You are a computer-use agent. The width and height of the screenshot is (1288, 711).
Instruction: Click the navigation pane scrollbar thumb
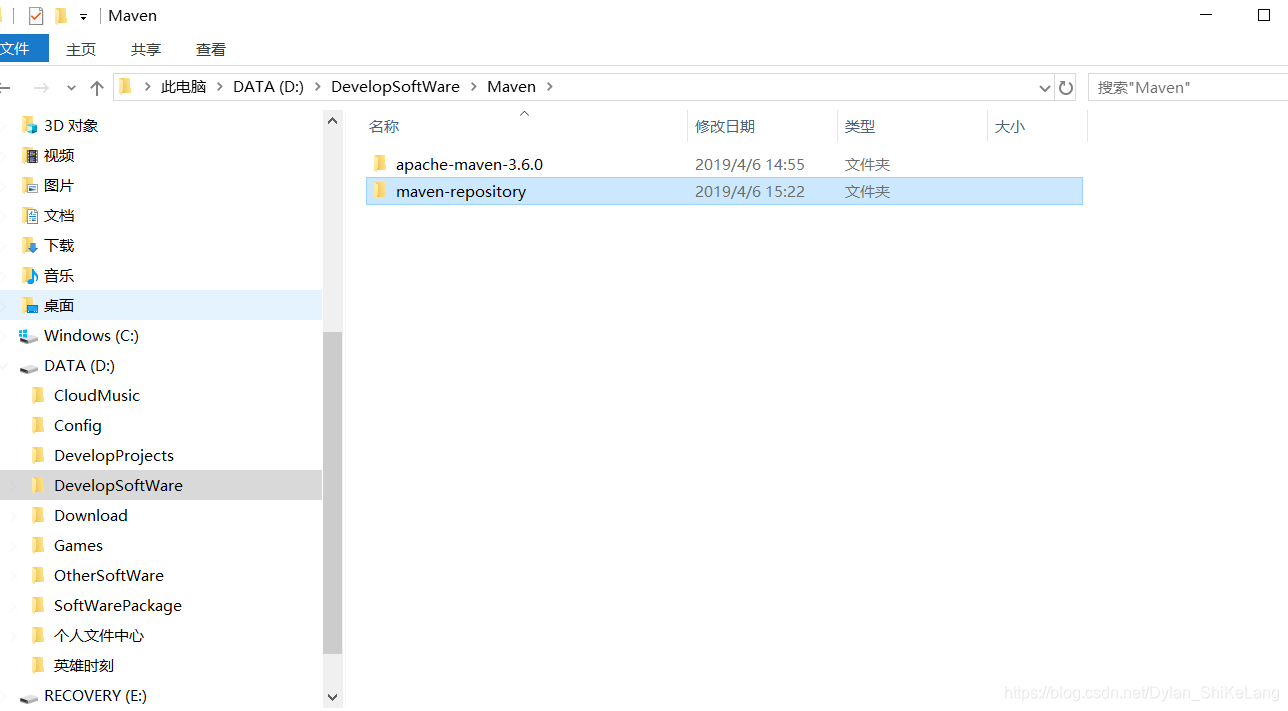(333, 492)
